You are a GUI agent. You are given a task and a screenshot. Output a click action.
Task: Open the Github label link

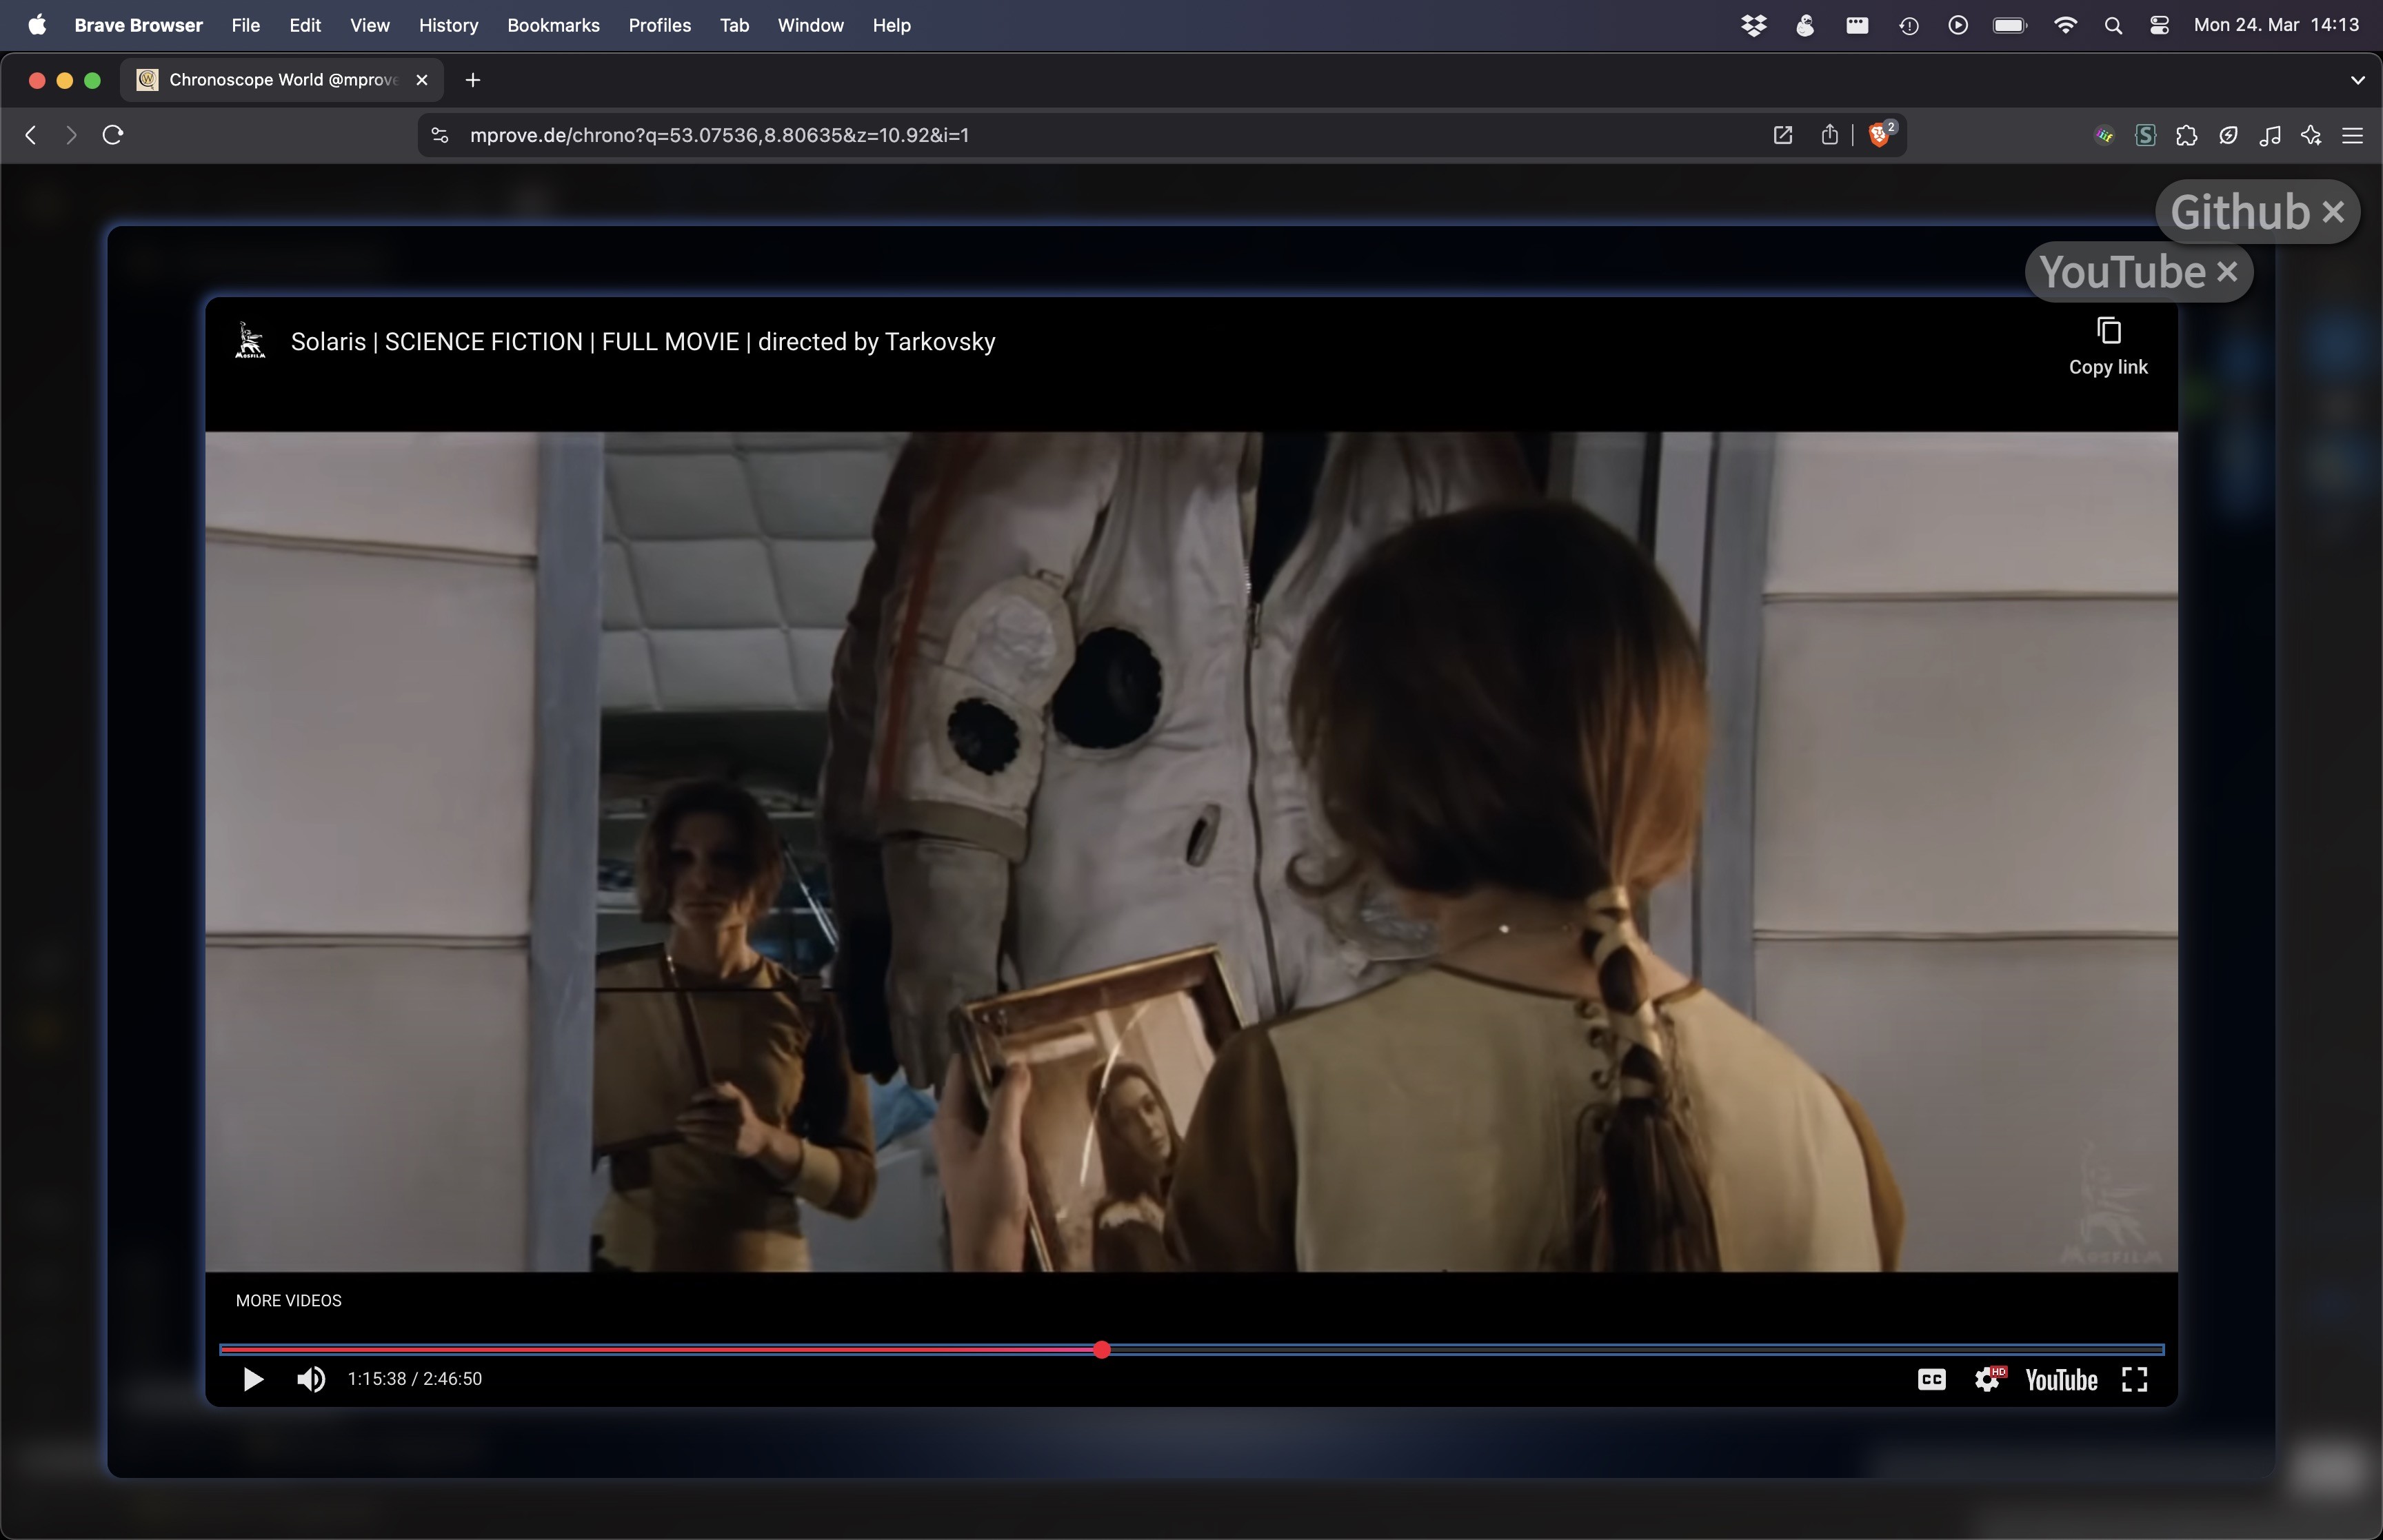(2240, 212)
